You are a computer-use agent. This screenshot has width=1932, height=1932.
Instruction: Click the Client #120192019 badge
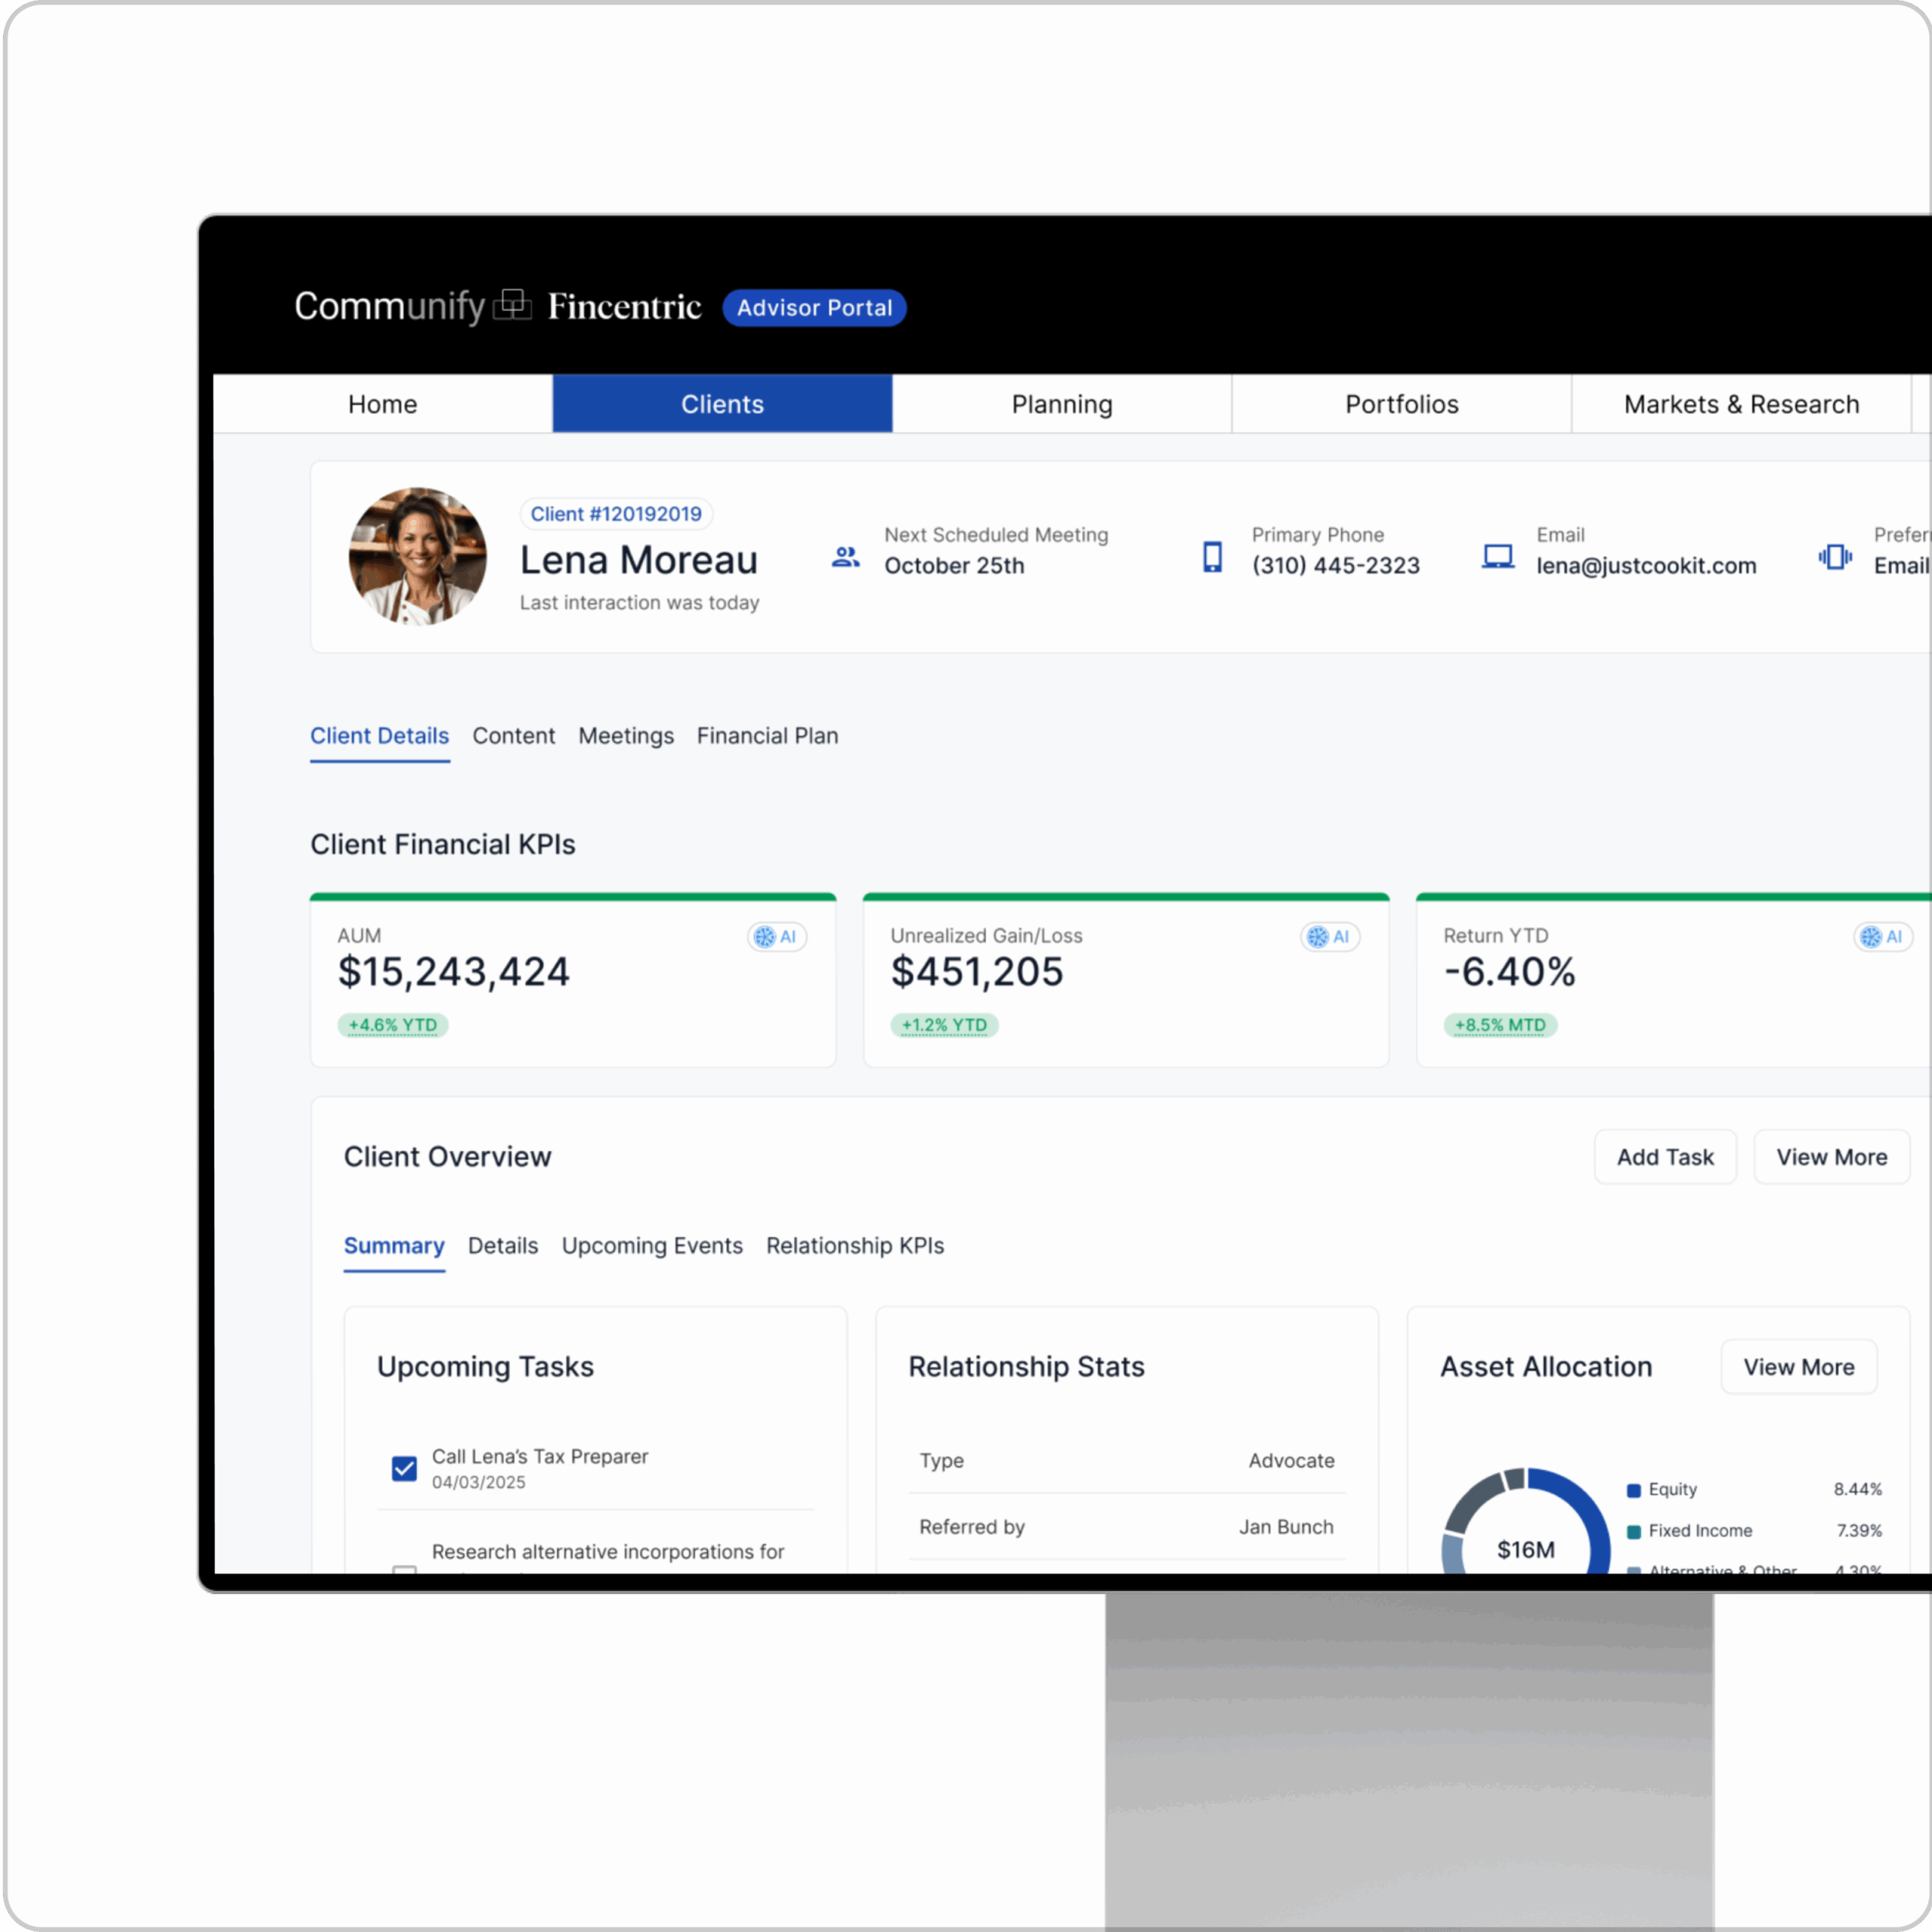tap(615, 514)
